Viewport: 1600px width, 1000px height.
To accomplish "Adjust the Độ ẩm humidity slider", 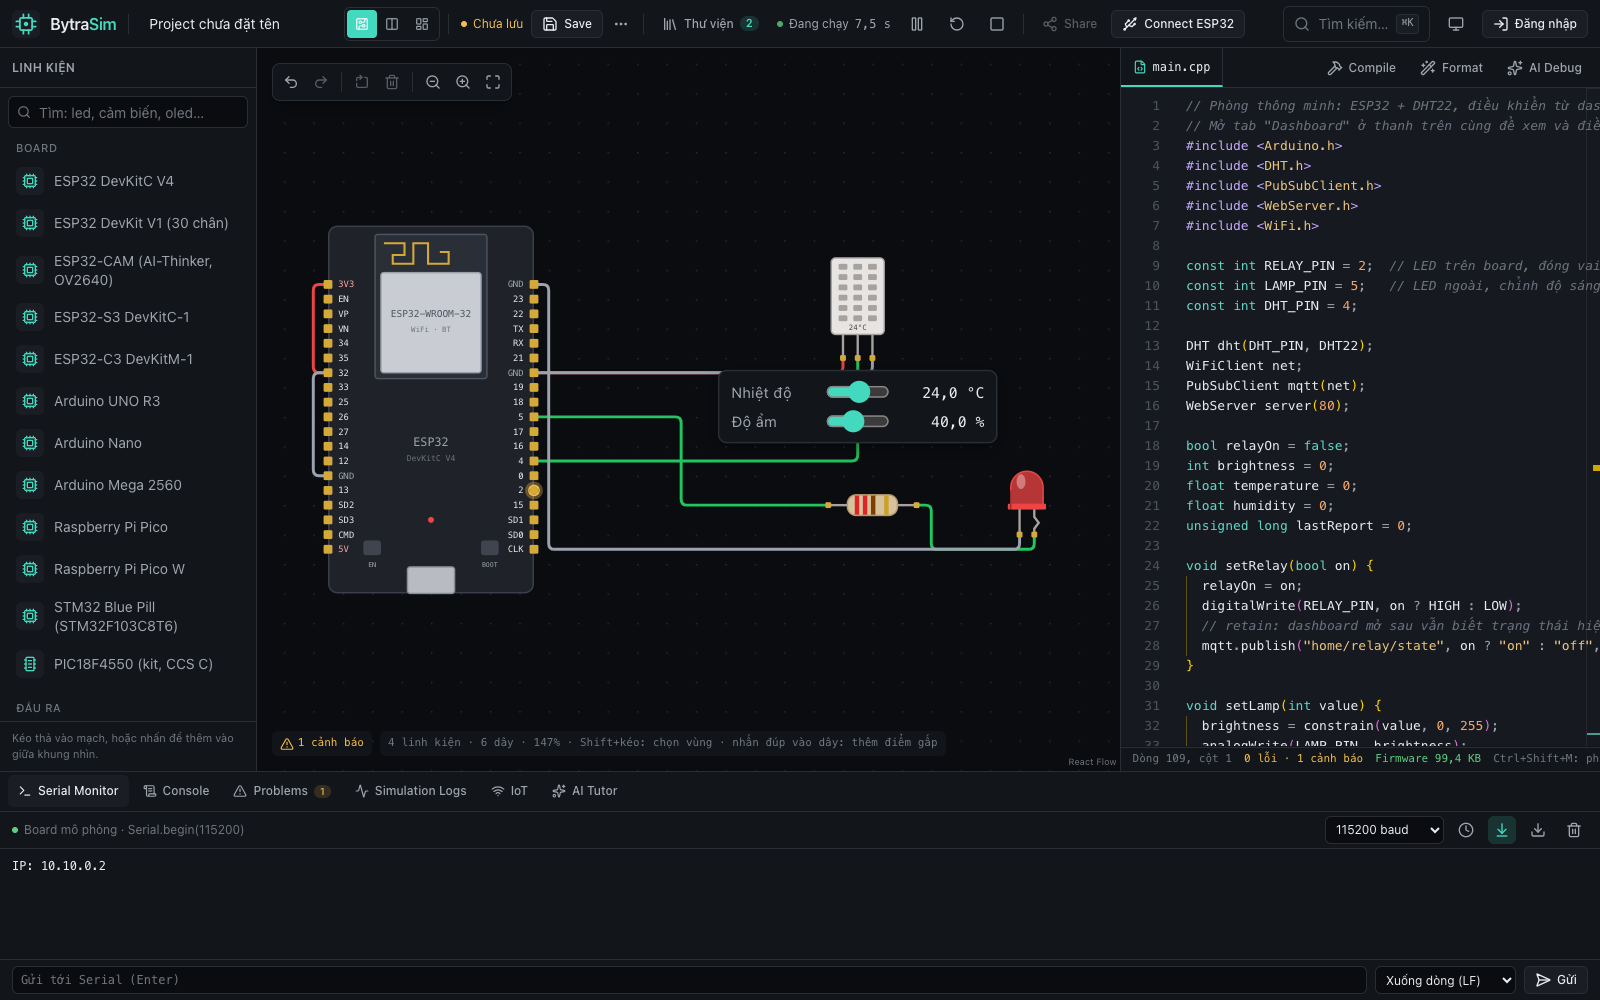I will tap(858, 421).
